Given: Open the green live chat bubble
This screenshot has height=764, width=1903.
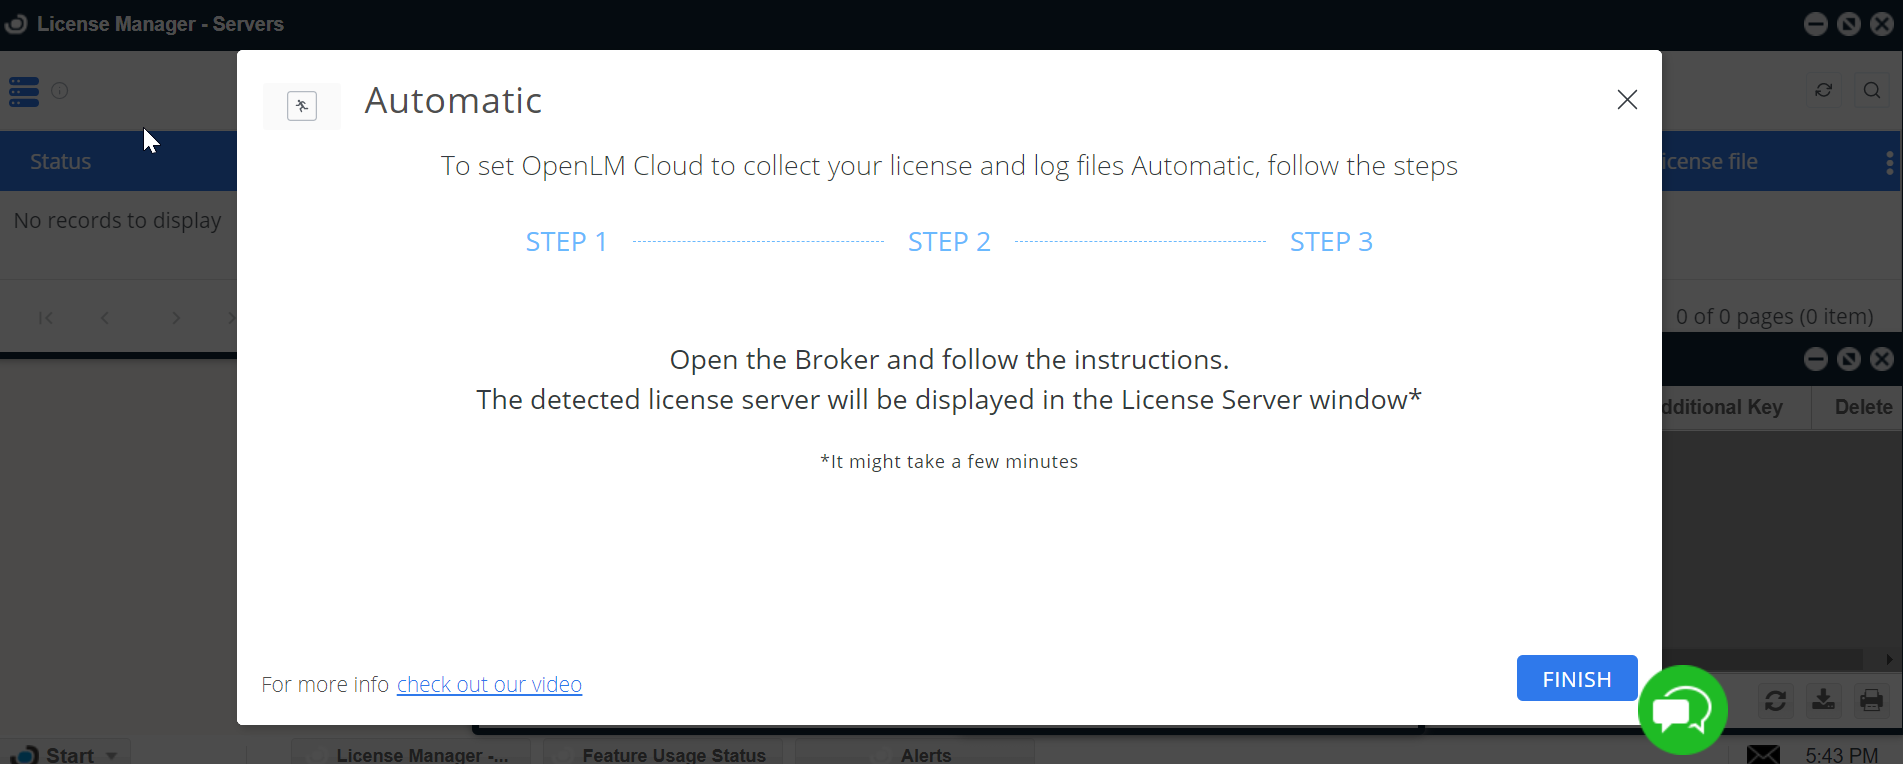Looking at the screenshot, I should (1682, 711).
